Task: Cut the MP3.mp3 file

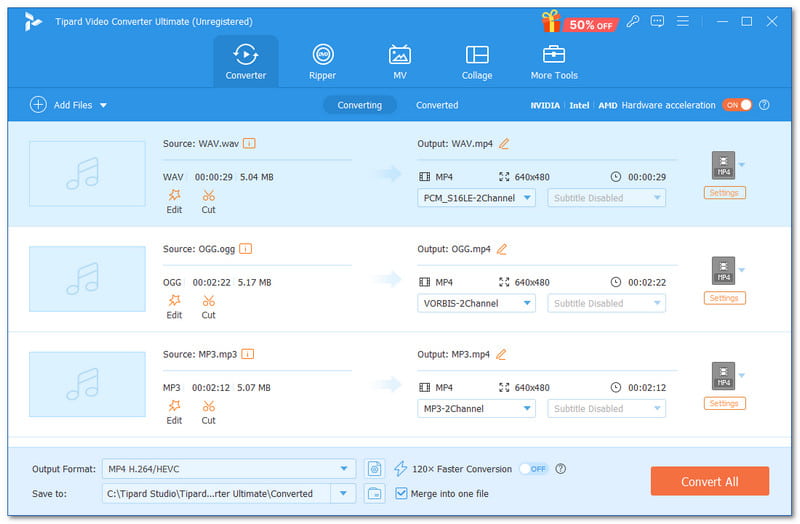Action: click(x=208, y=413)
